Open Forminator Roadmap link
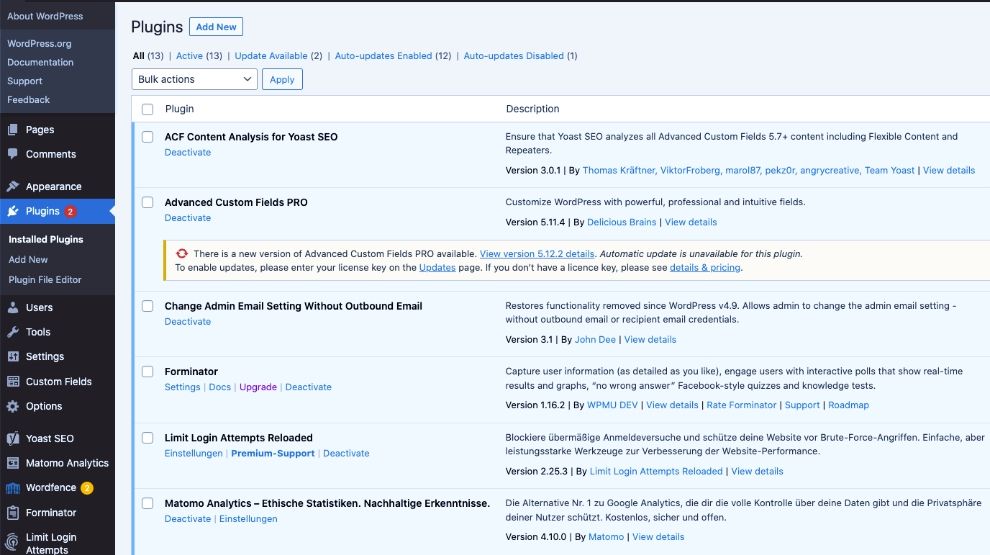 [x=848, y=405]
